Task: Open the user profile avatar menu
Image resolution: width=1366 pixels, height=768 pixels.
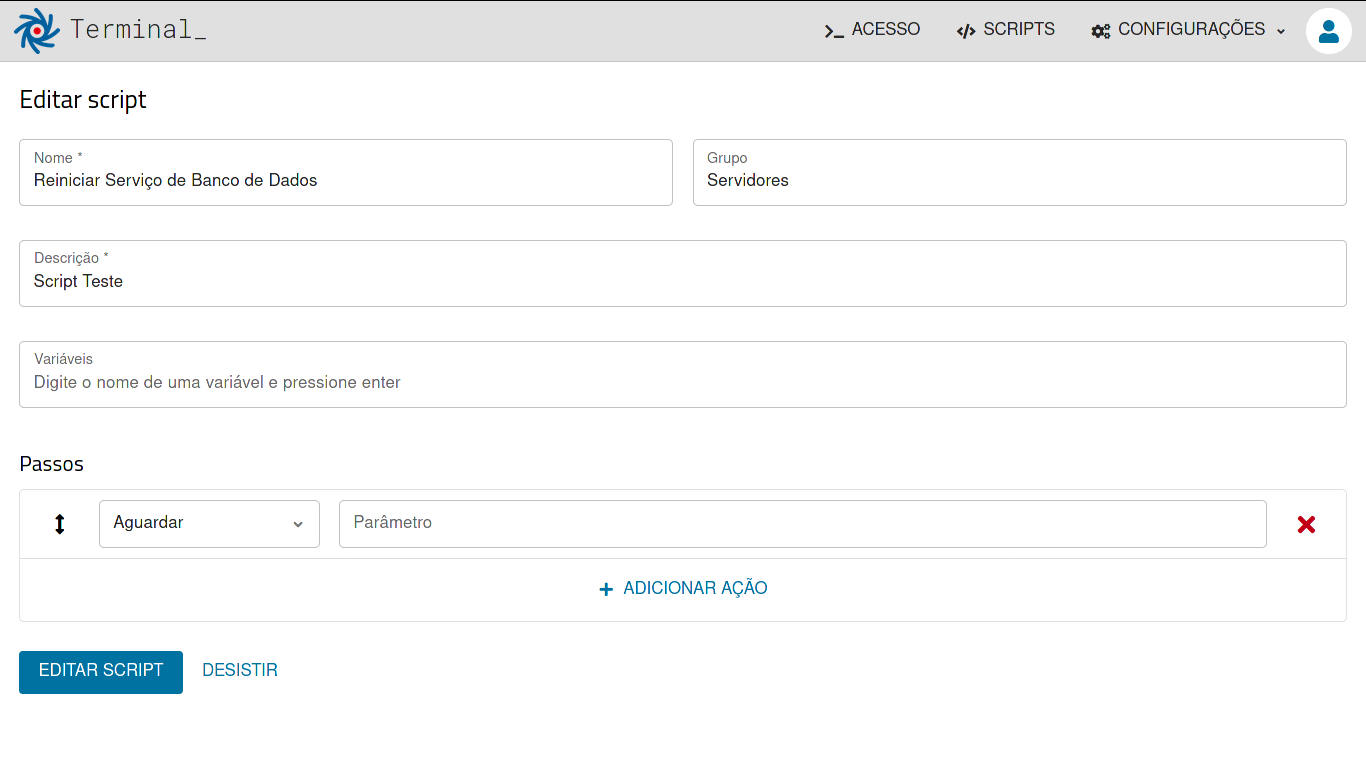Action: (1329, 31)
